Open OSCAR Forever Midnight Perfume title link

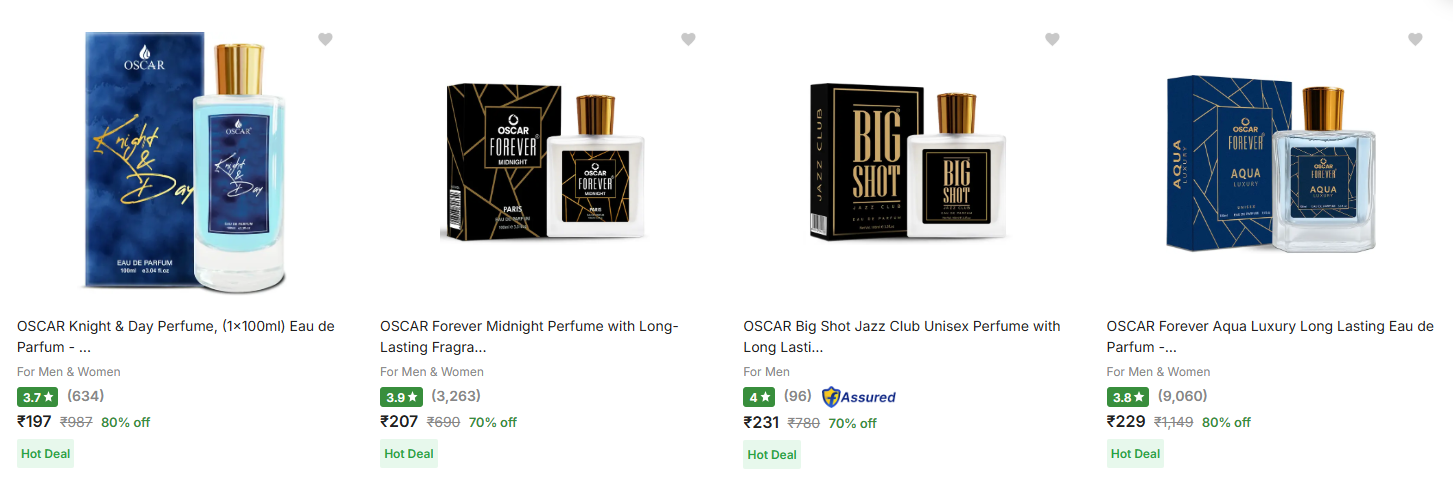[529, 336]
